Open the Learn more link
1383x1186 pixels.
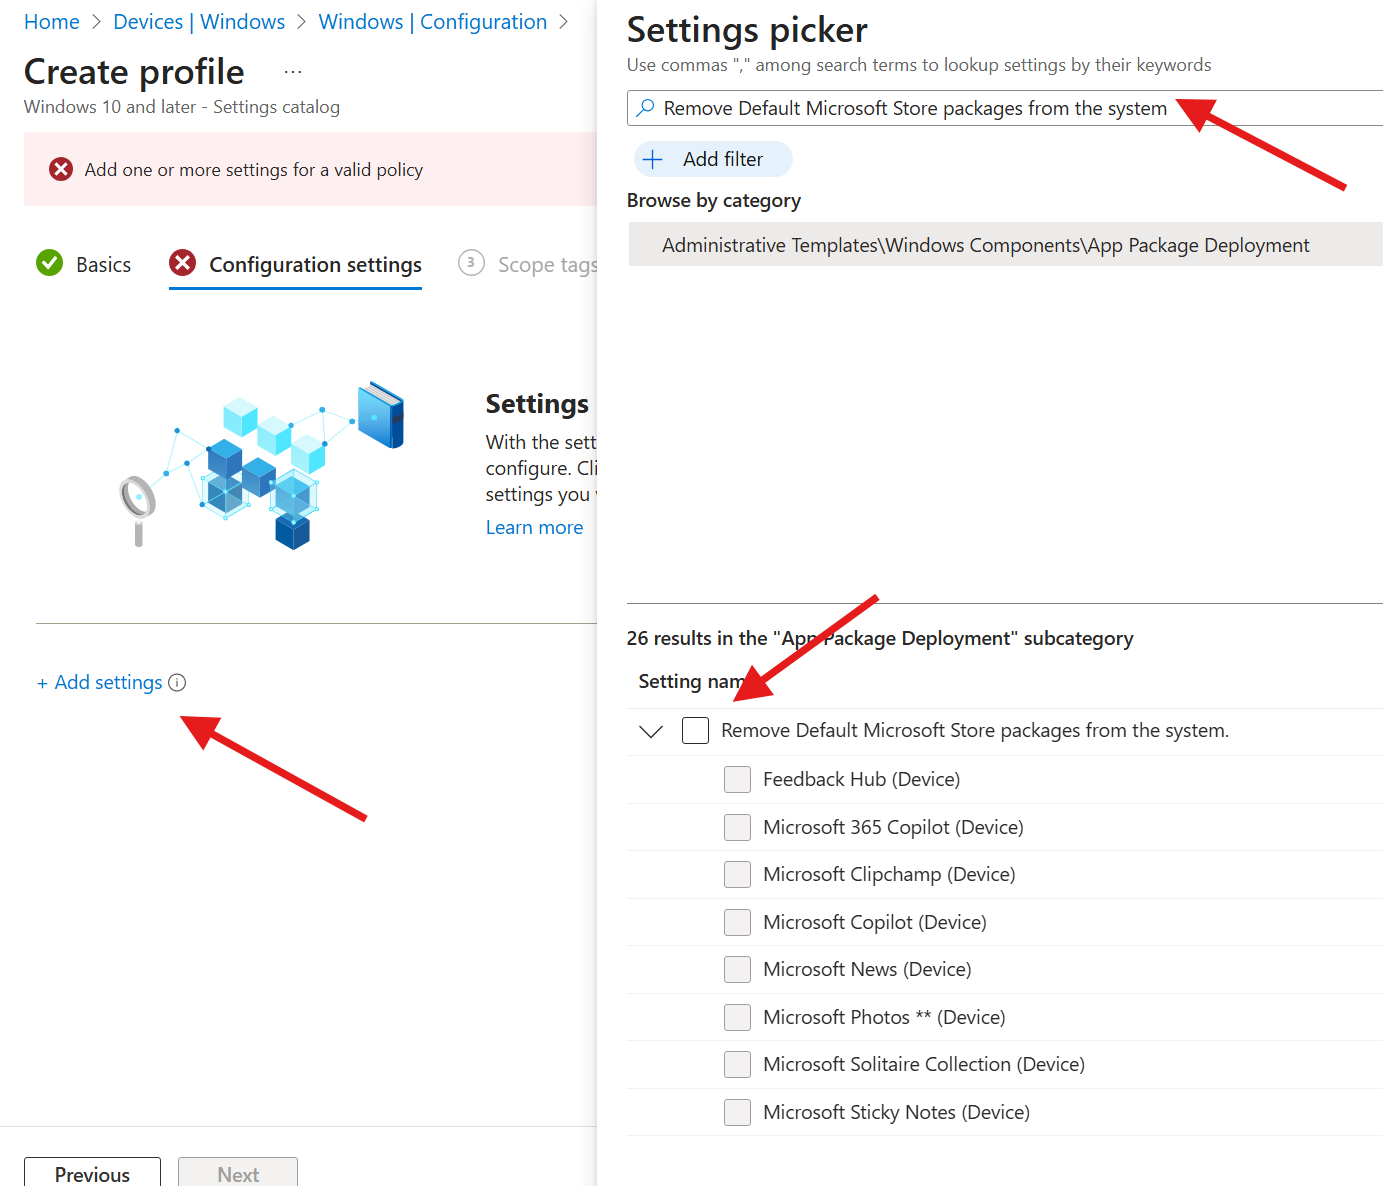pos(534,527)
